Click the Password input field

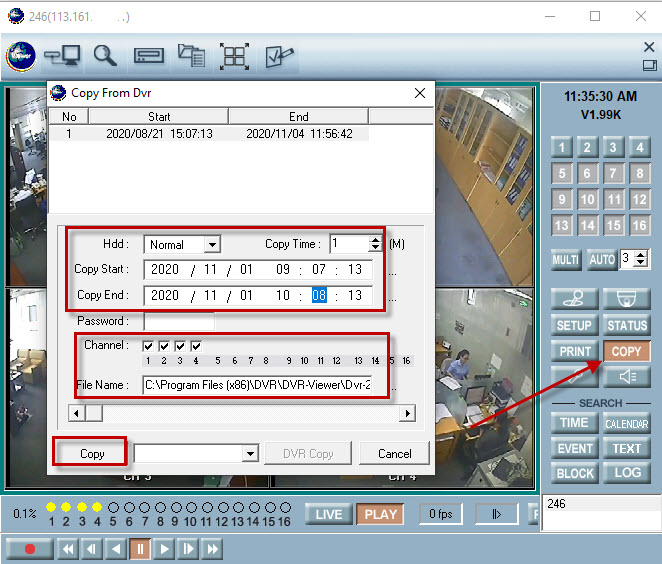click(179, 321)
